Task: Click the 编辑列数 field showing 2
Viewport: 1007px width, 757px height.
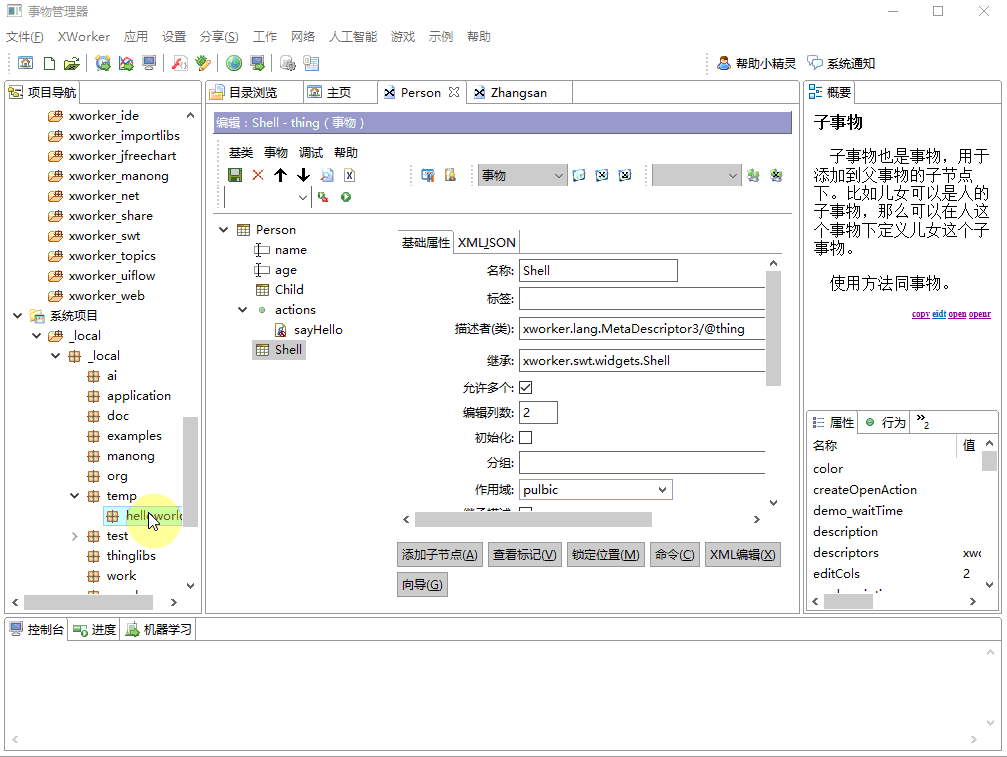Action: (538, 412)
